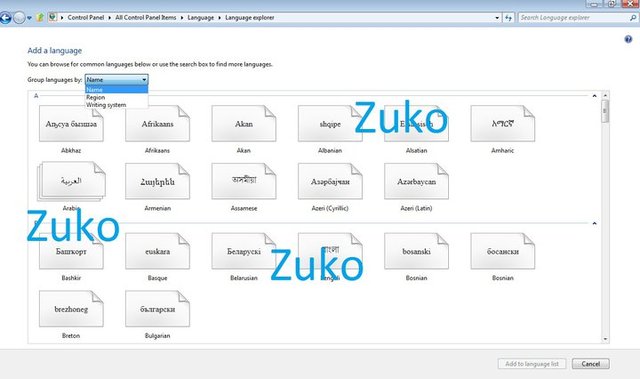Go to Control Panel in the breadcrumb
Viewport: 640px width, 379px height.
(86, 18)
